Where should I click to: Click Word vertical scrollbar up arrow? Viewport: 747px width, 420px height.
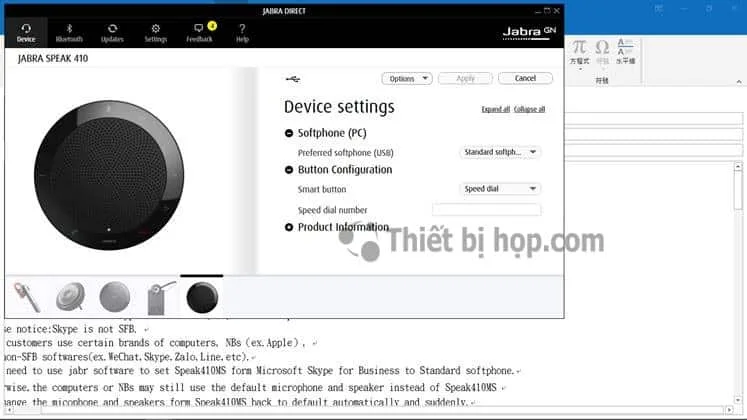738,167
